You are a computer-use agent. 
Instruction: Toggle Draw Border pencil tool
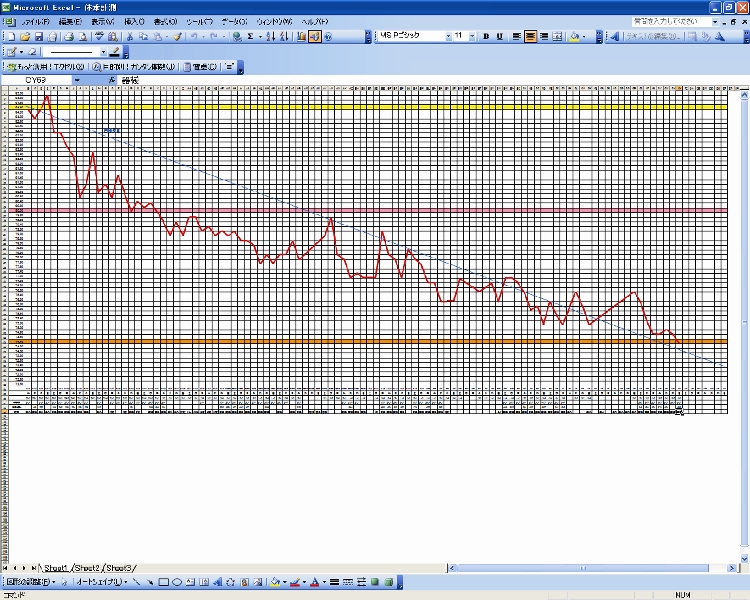[x=11, y=52]
